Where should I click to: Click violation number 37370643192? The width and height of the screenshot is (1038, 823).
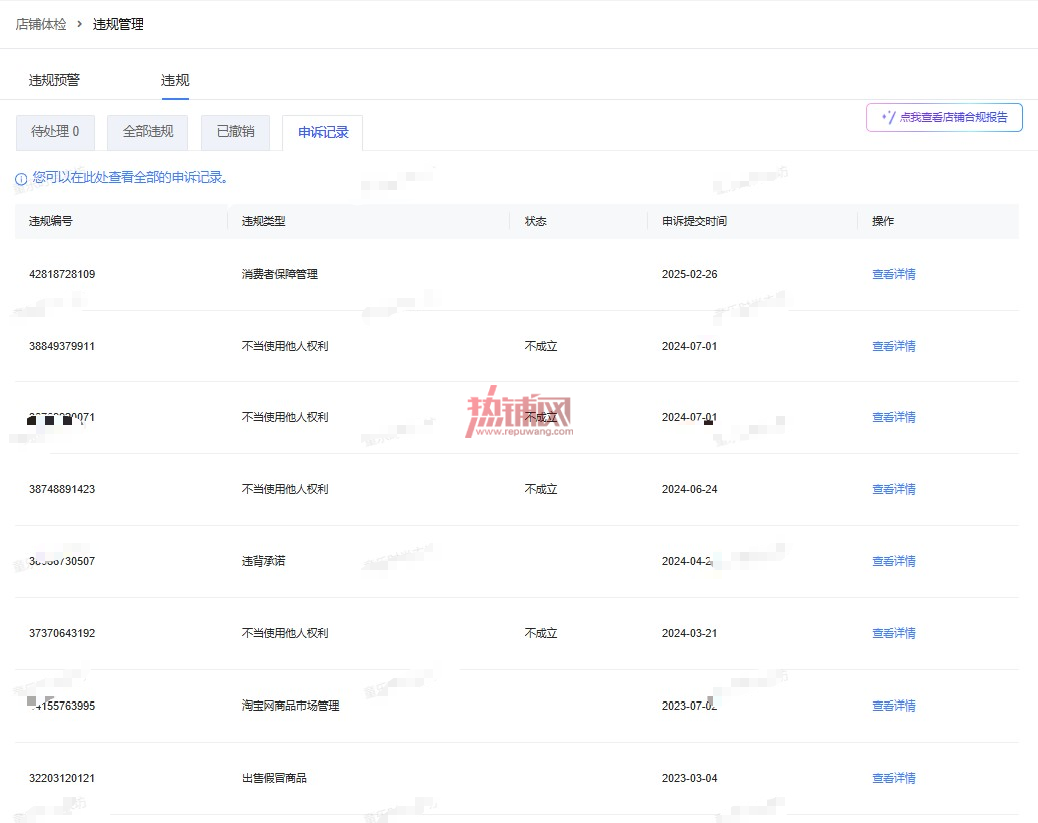pos(62,634)
